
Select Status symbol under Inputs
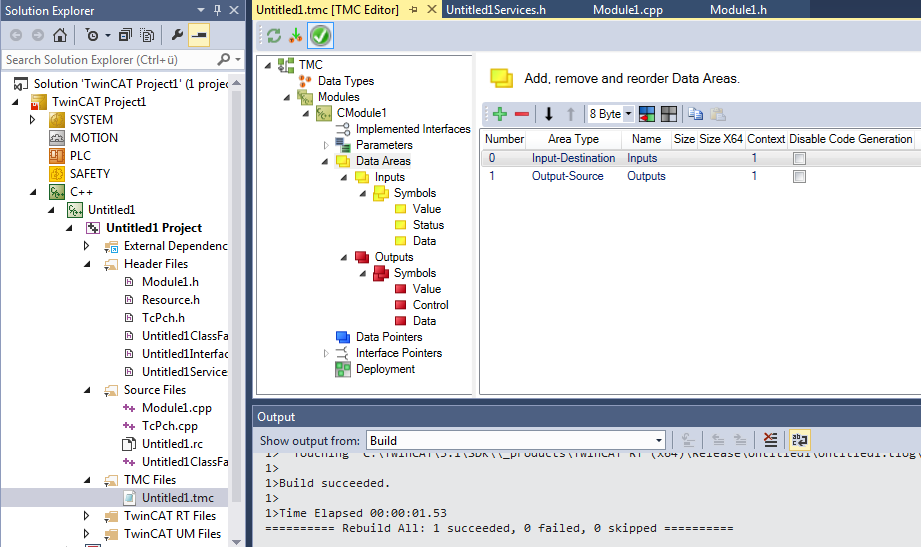(428, 225)
